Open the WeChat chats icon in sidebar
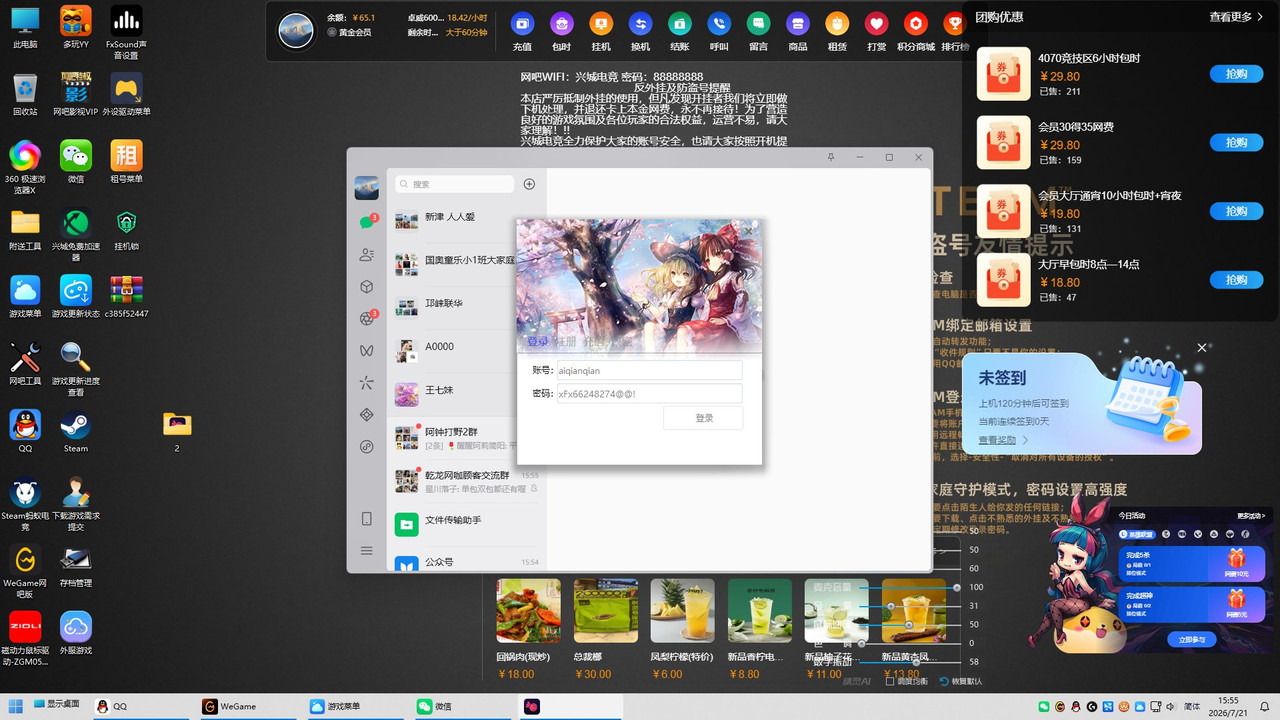This screenshot has height=720, width=1280. [x=367, y=223]
